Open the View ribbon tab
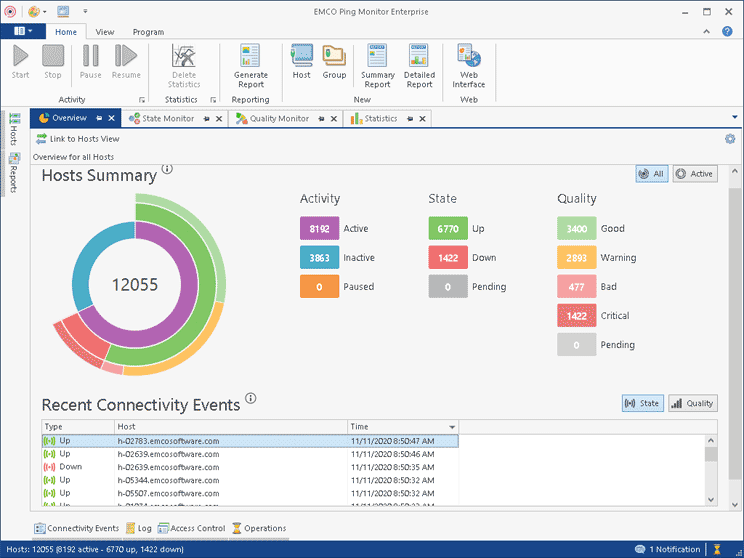This screenshot has width=744, height=558. click(104, 32)
